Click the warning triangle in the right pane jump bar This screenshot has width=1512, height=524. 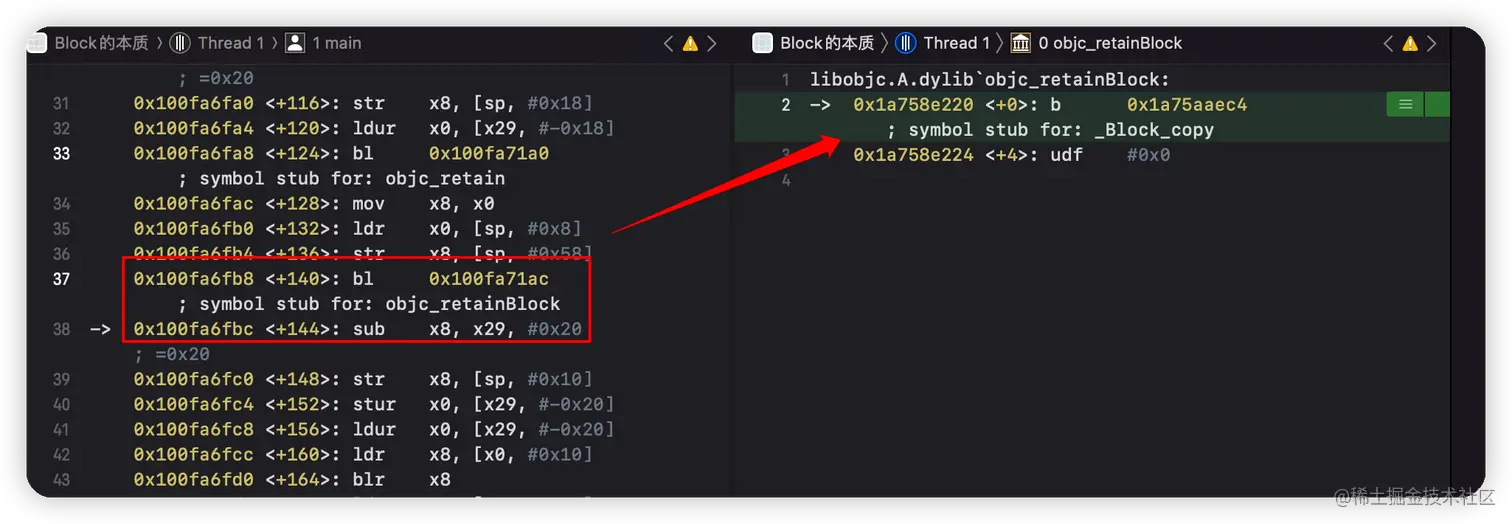1410,44
